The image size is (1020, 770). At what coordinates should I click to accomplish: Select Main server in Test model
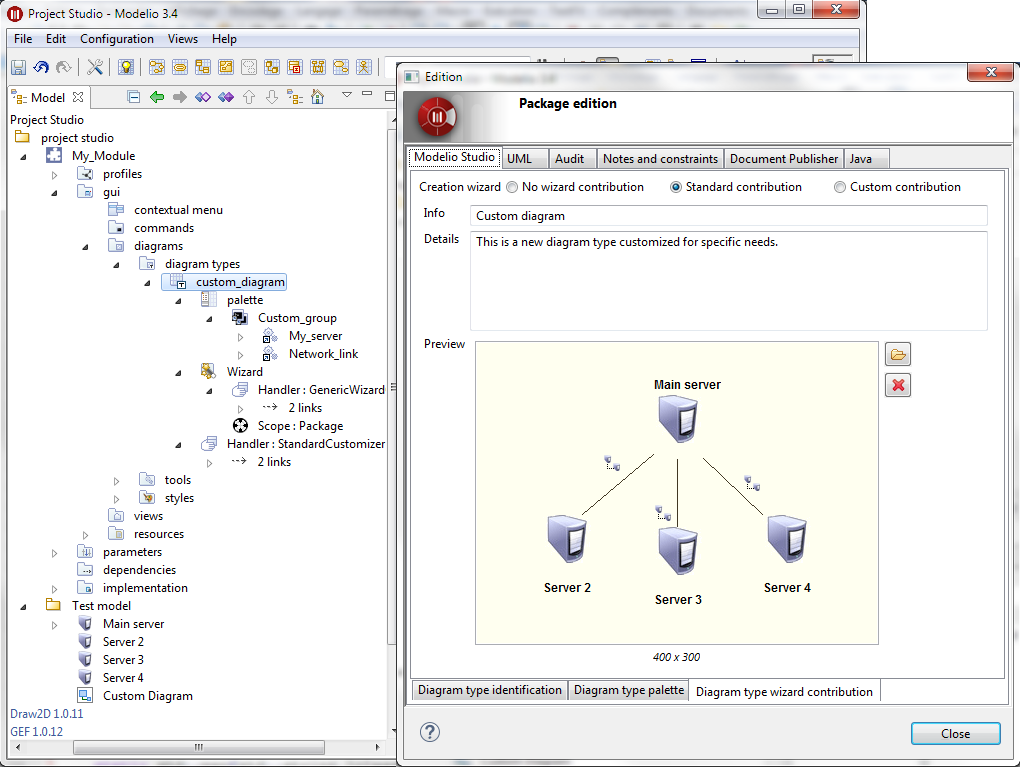point(133,624)
